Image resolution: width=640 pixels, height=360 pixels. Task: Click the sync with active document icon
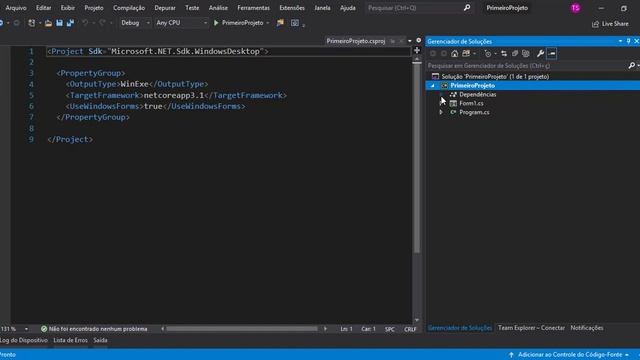click(504, 53)
